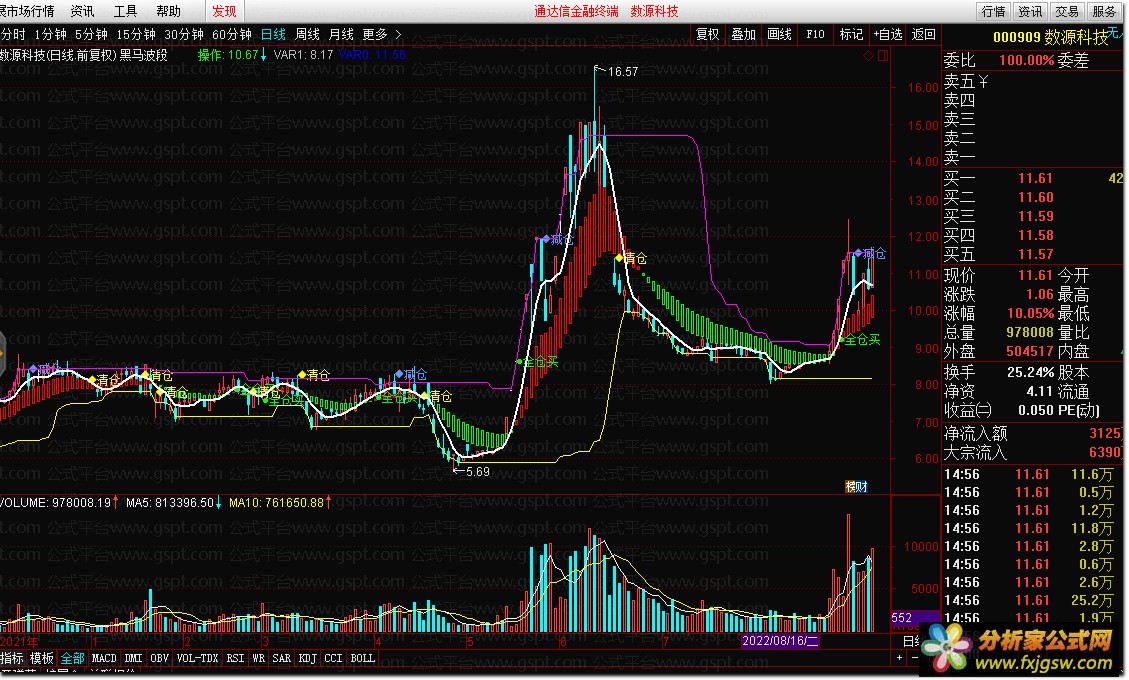
Task: Select the SAR indicator
Action: (x=282, y=658)
